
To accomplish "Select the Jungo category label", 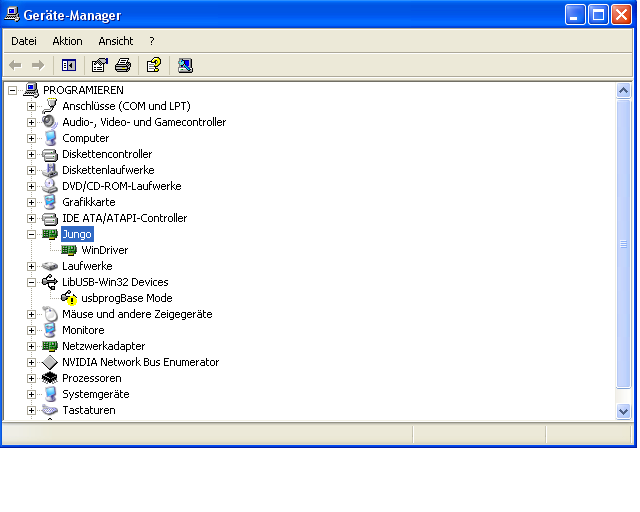I will (x=77, y=234).
